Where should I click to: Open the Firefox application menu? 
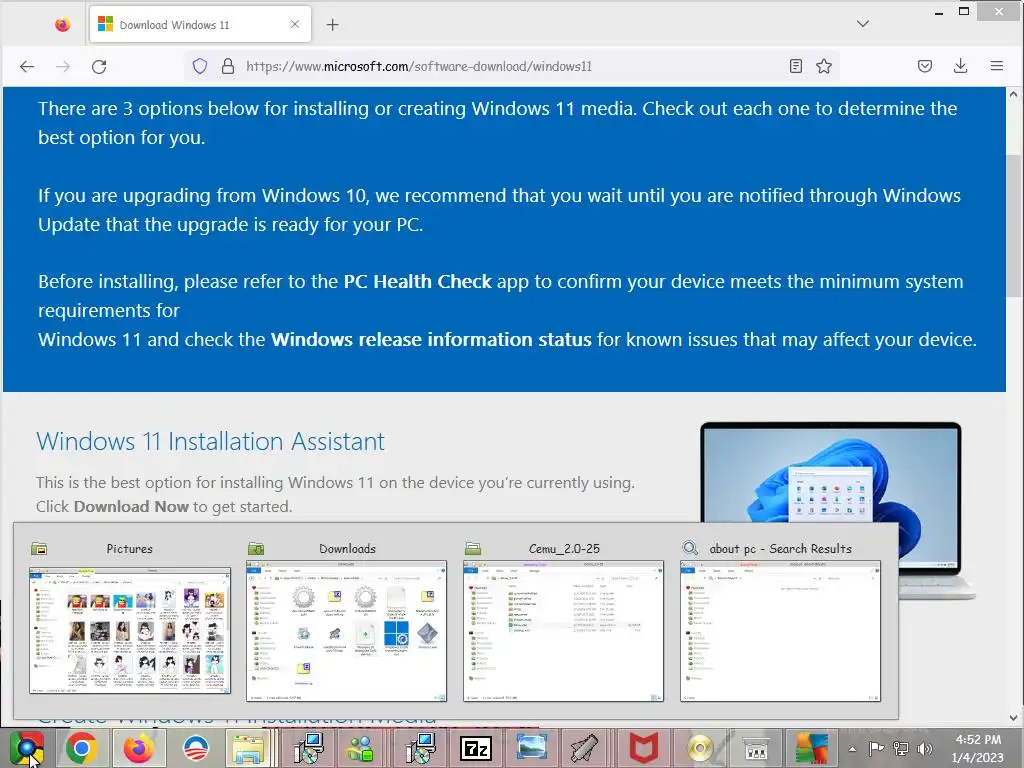(996, 66)
